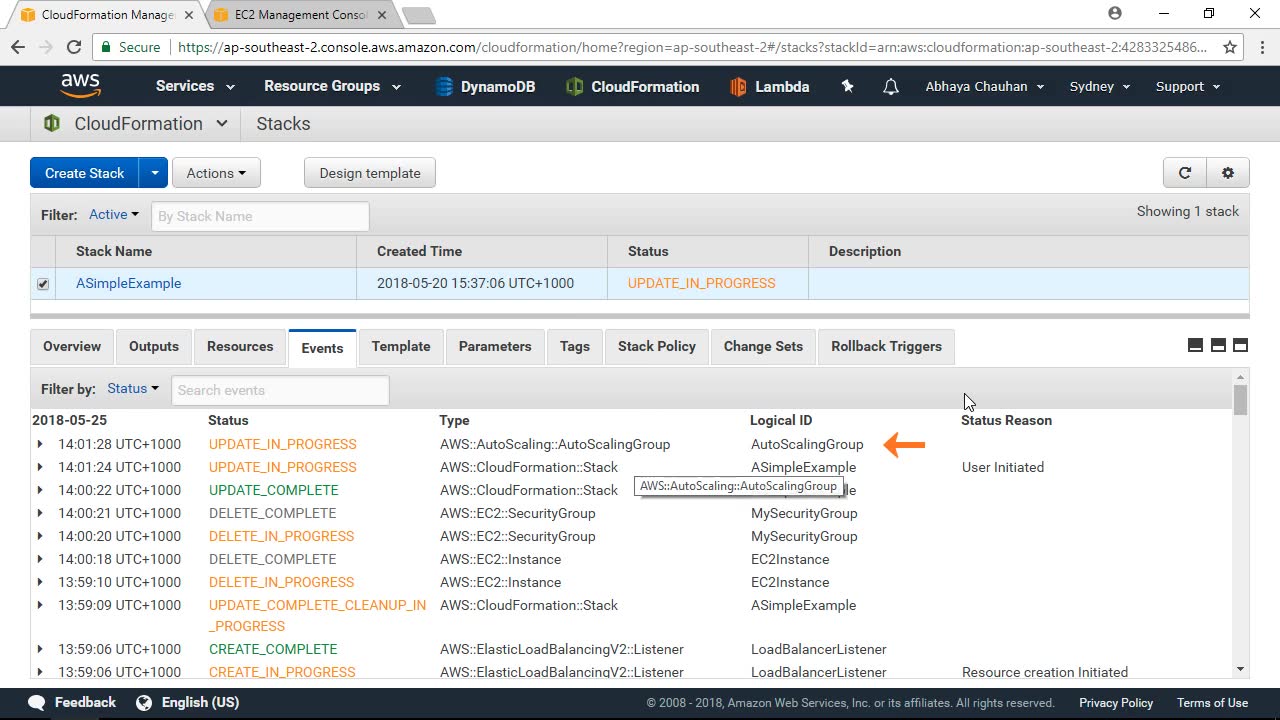1280x720 pixels.
Task: Reload the browser page
Action: tap(74, 47)
